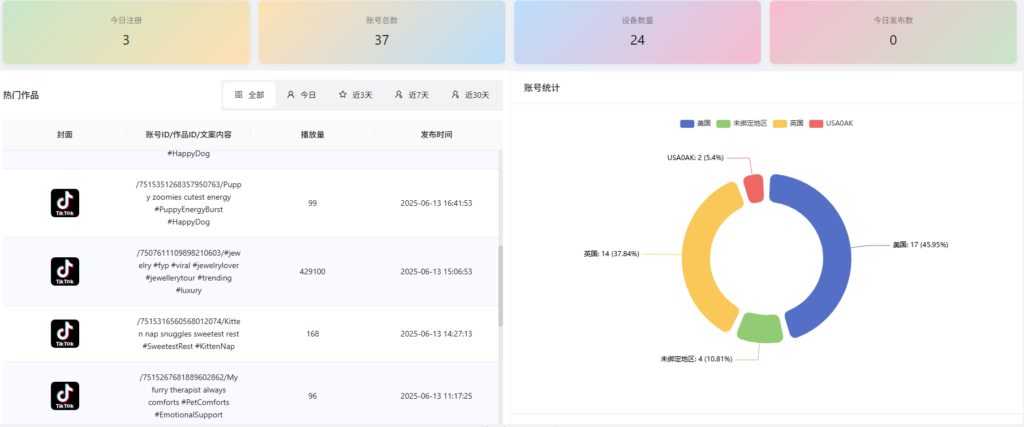Open TikTok cover of the jewelry post
1024x427 pixels.
click(65, 271)
